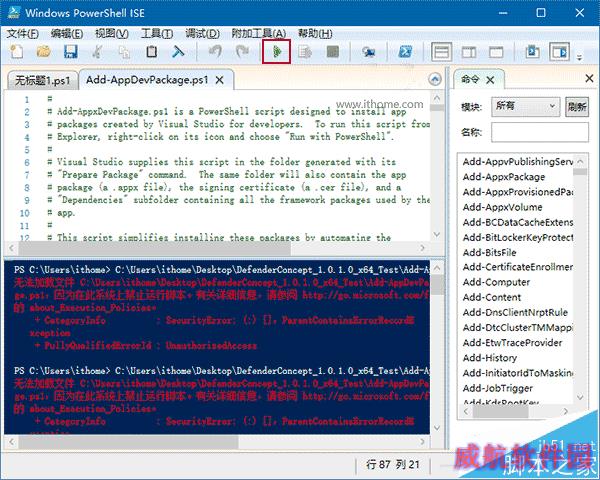
Task: Expand the 模块 dropdown showing 所有
Action: (525, 106)
